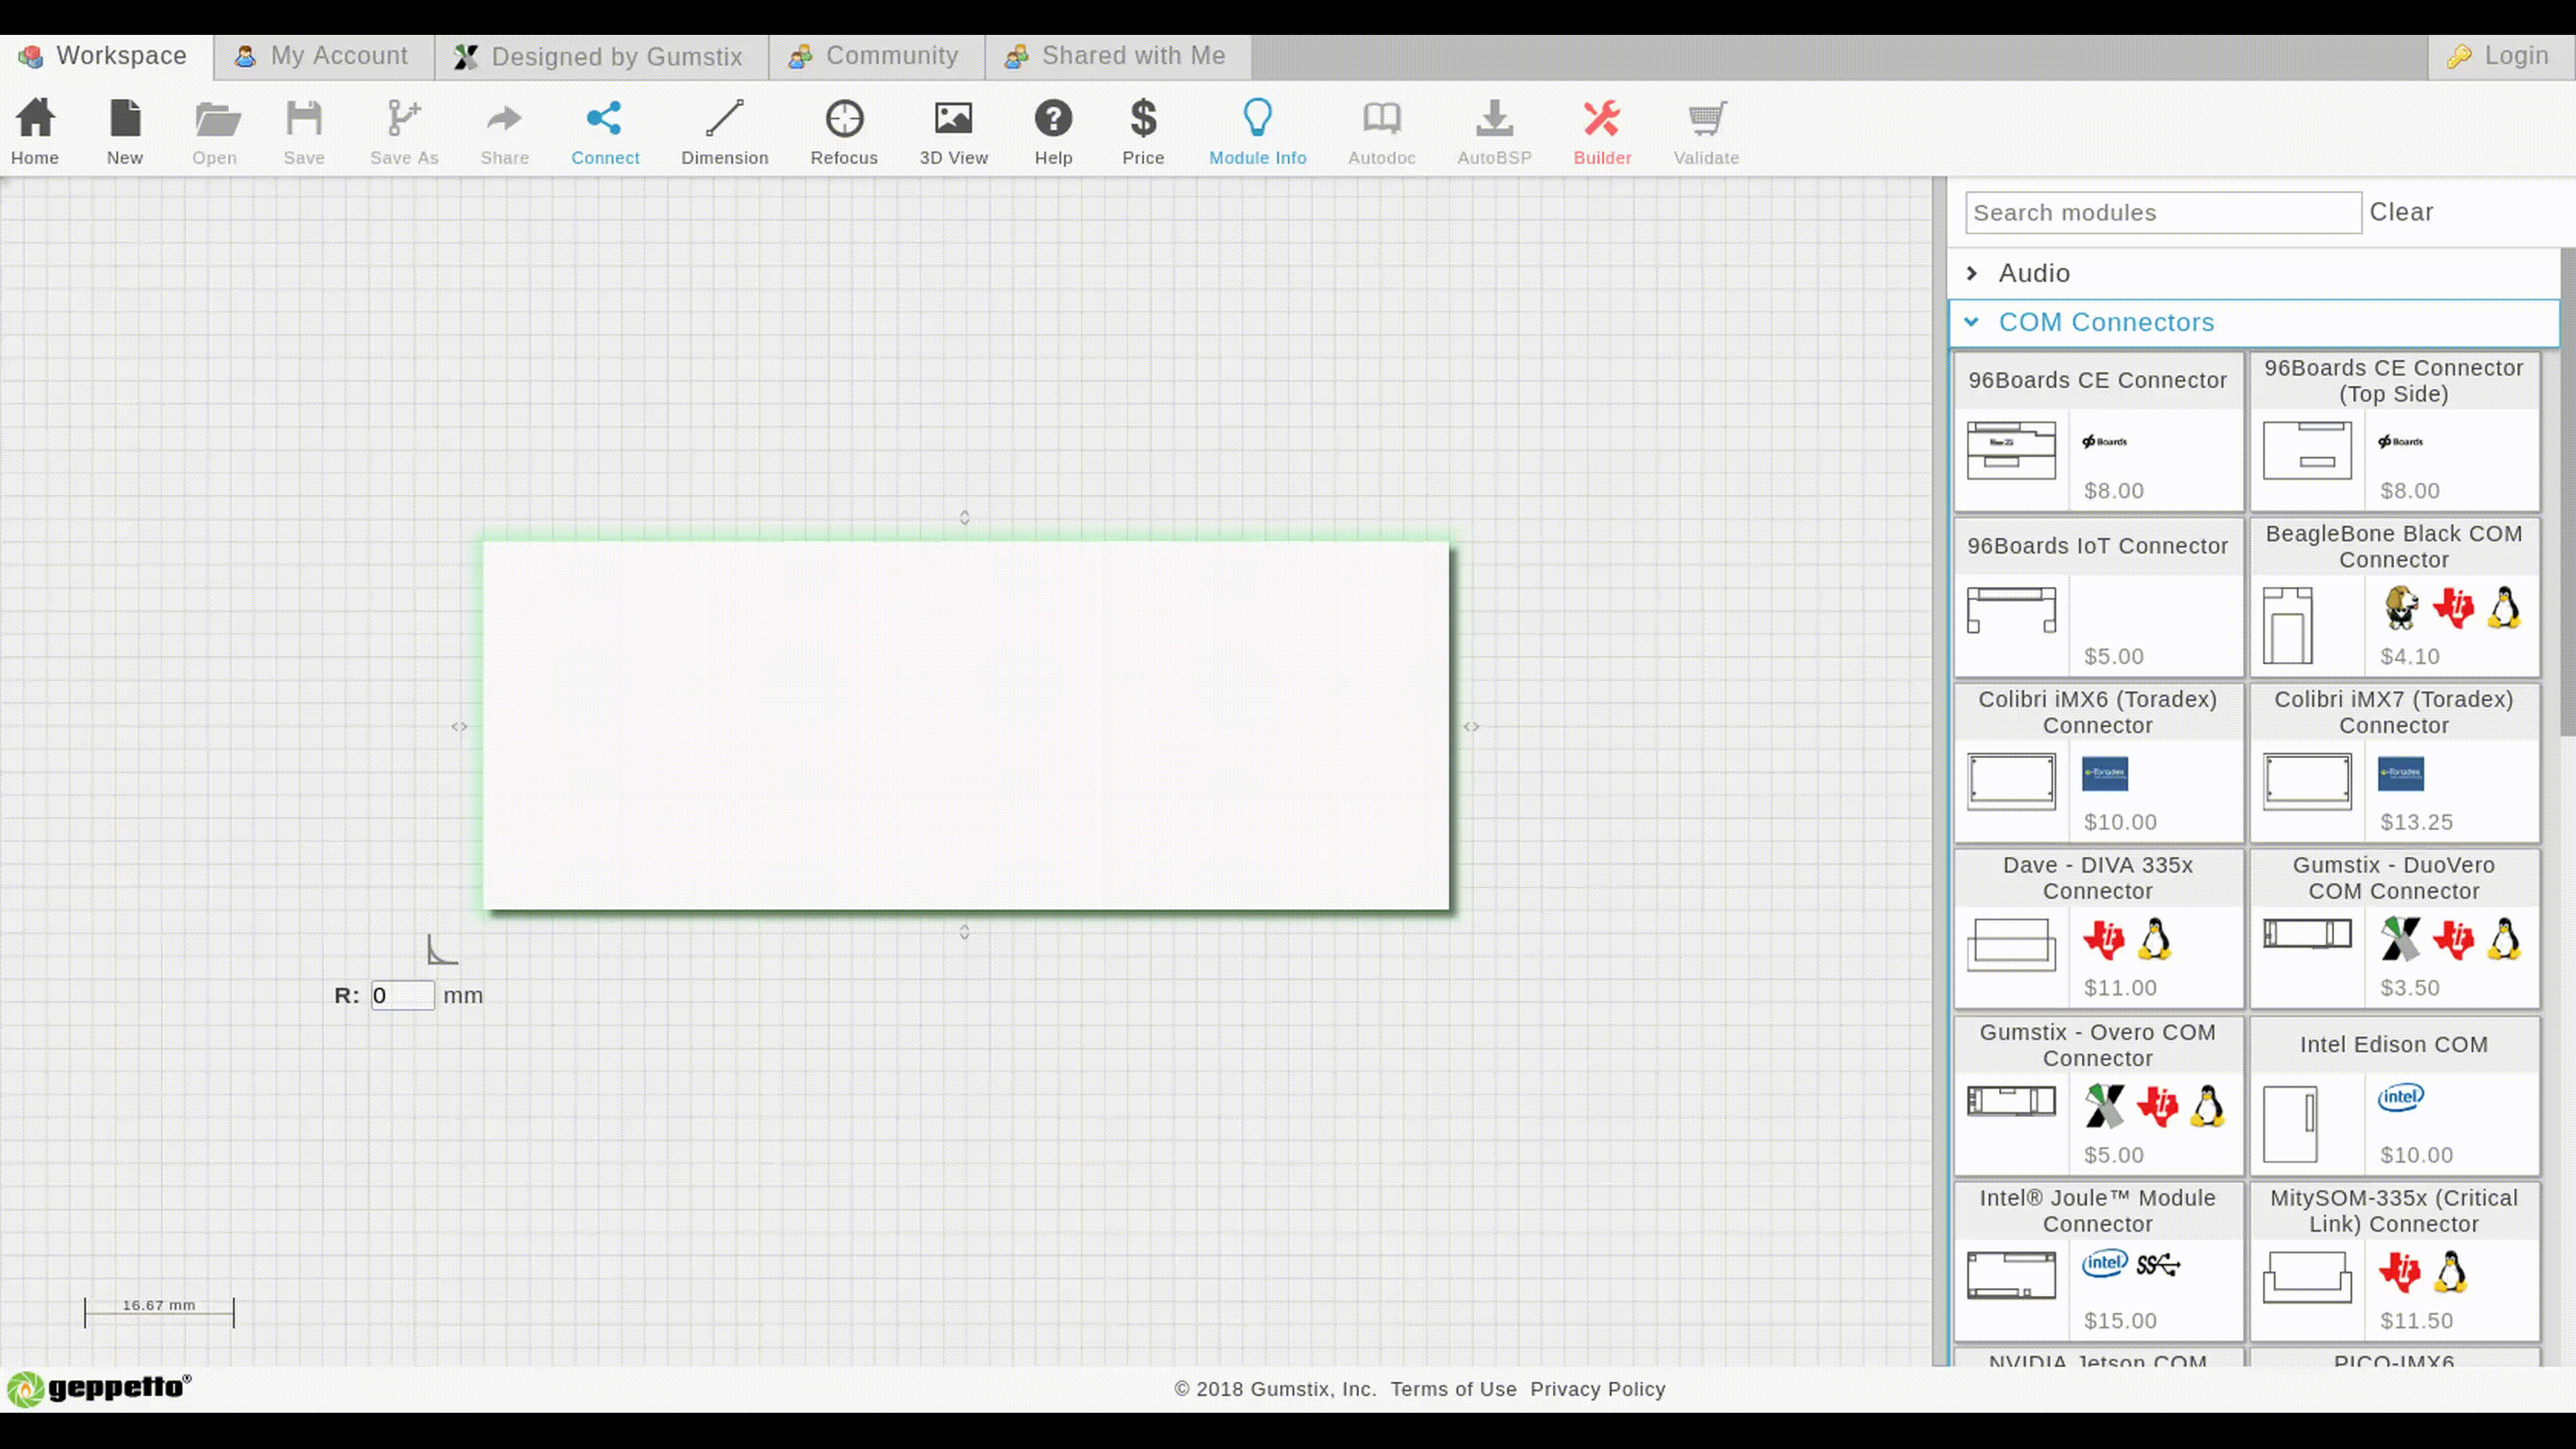Open the Terms of Use link
This screenshot has width=2576, height=1449.
point(1453,1389)
